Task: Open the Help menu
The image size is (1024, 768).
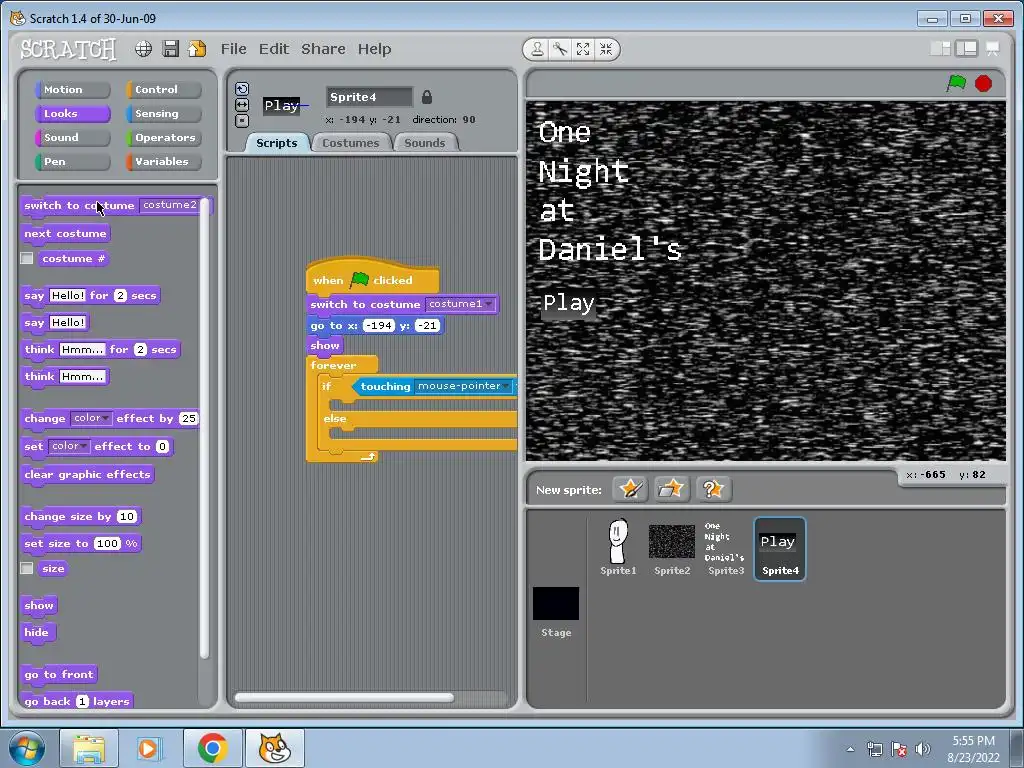Action: (374, 49)
